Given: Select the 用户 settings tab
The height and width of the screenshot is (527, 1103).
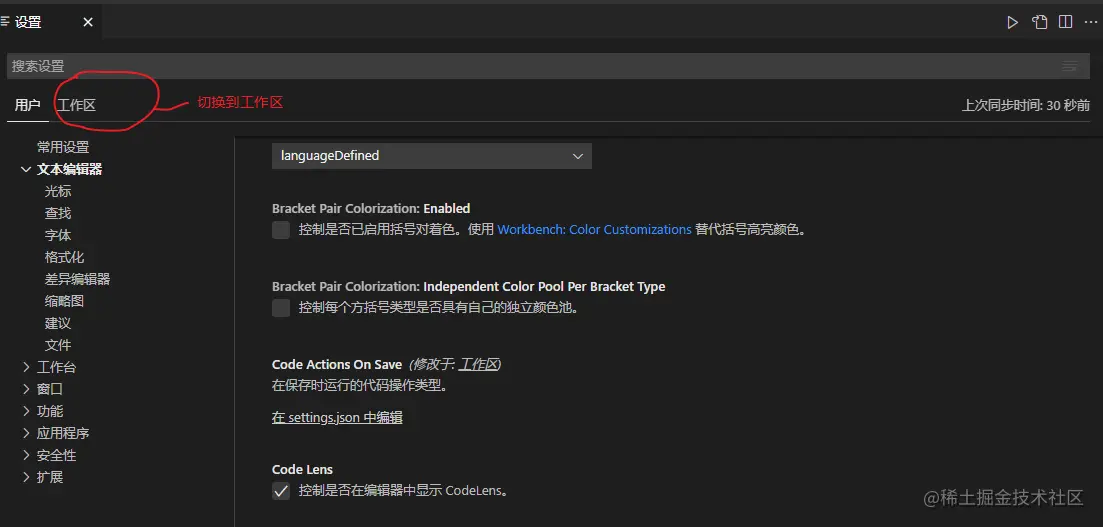Looking at the screenshot, I should tap(27, 106).
